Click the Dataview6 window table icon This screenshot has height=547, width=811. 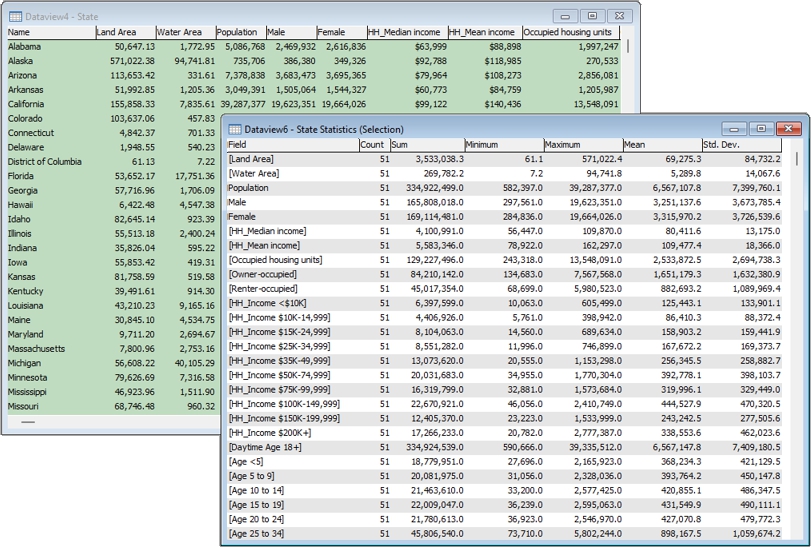coord(235,129)
